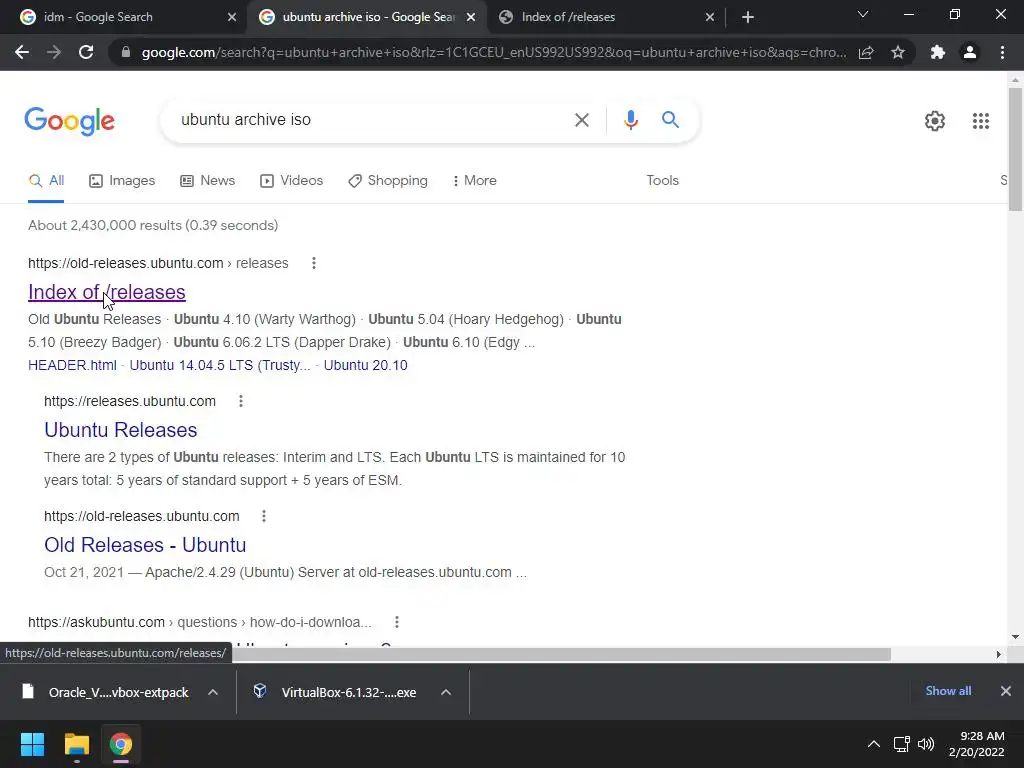Viewport: 1024px width, 768px height.
Task: Open the tab search chevron
Action: click(x=863, y=14)
